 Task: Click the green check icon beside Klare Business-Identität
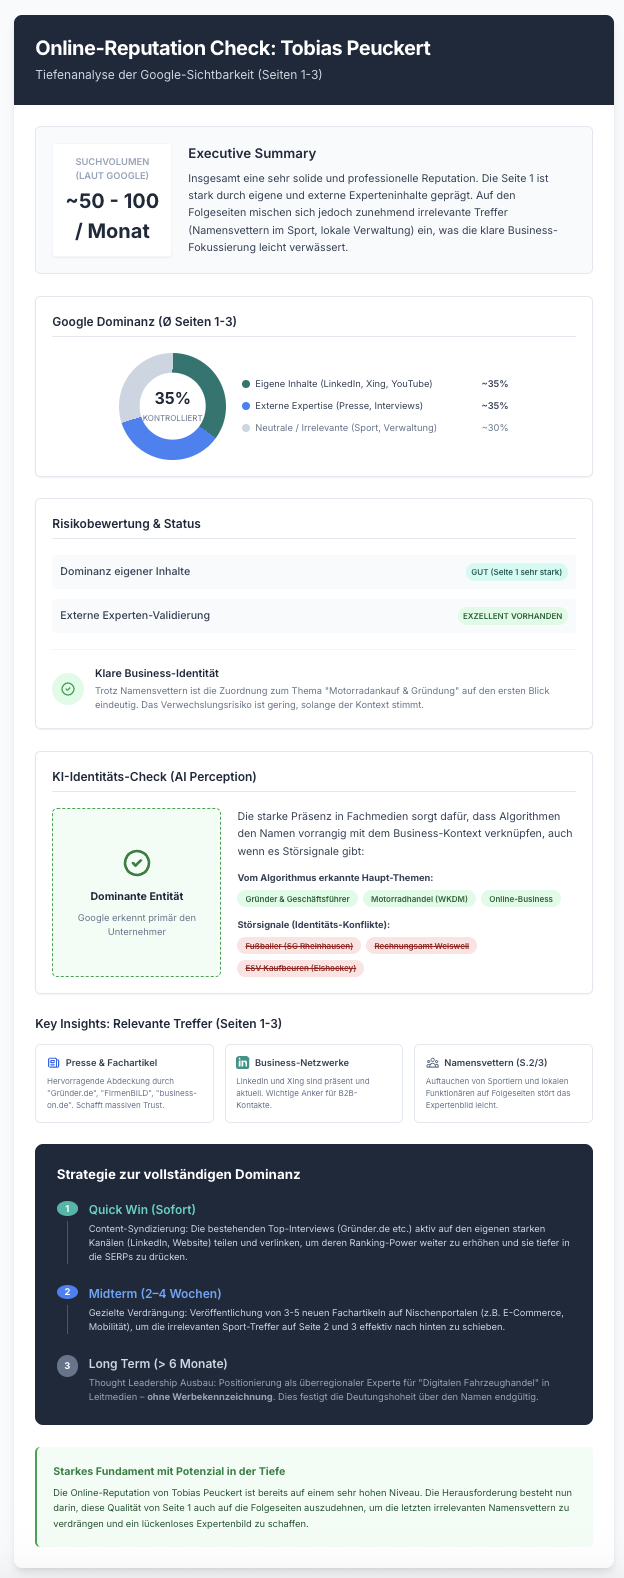pos(68,689)
